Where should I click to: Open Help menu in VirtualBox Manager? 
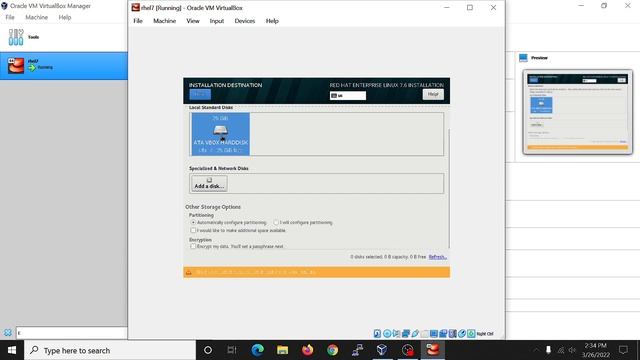point(64,17)
